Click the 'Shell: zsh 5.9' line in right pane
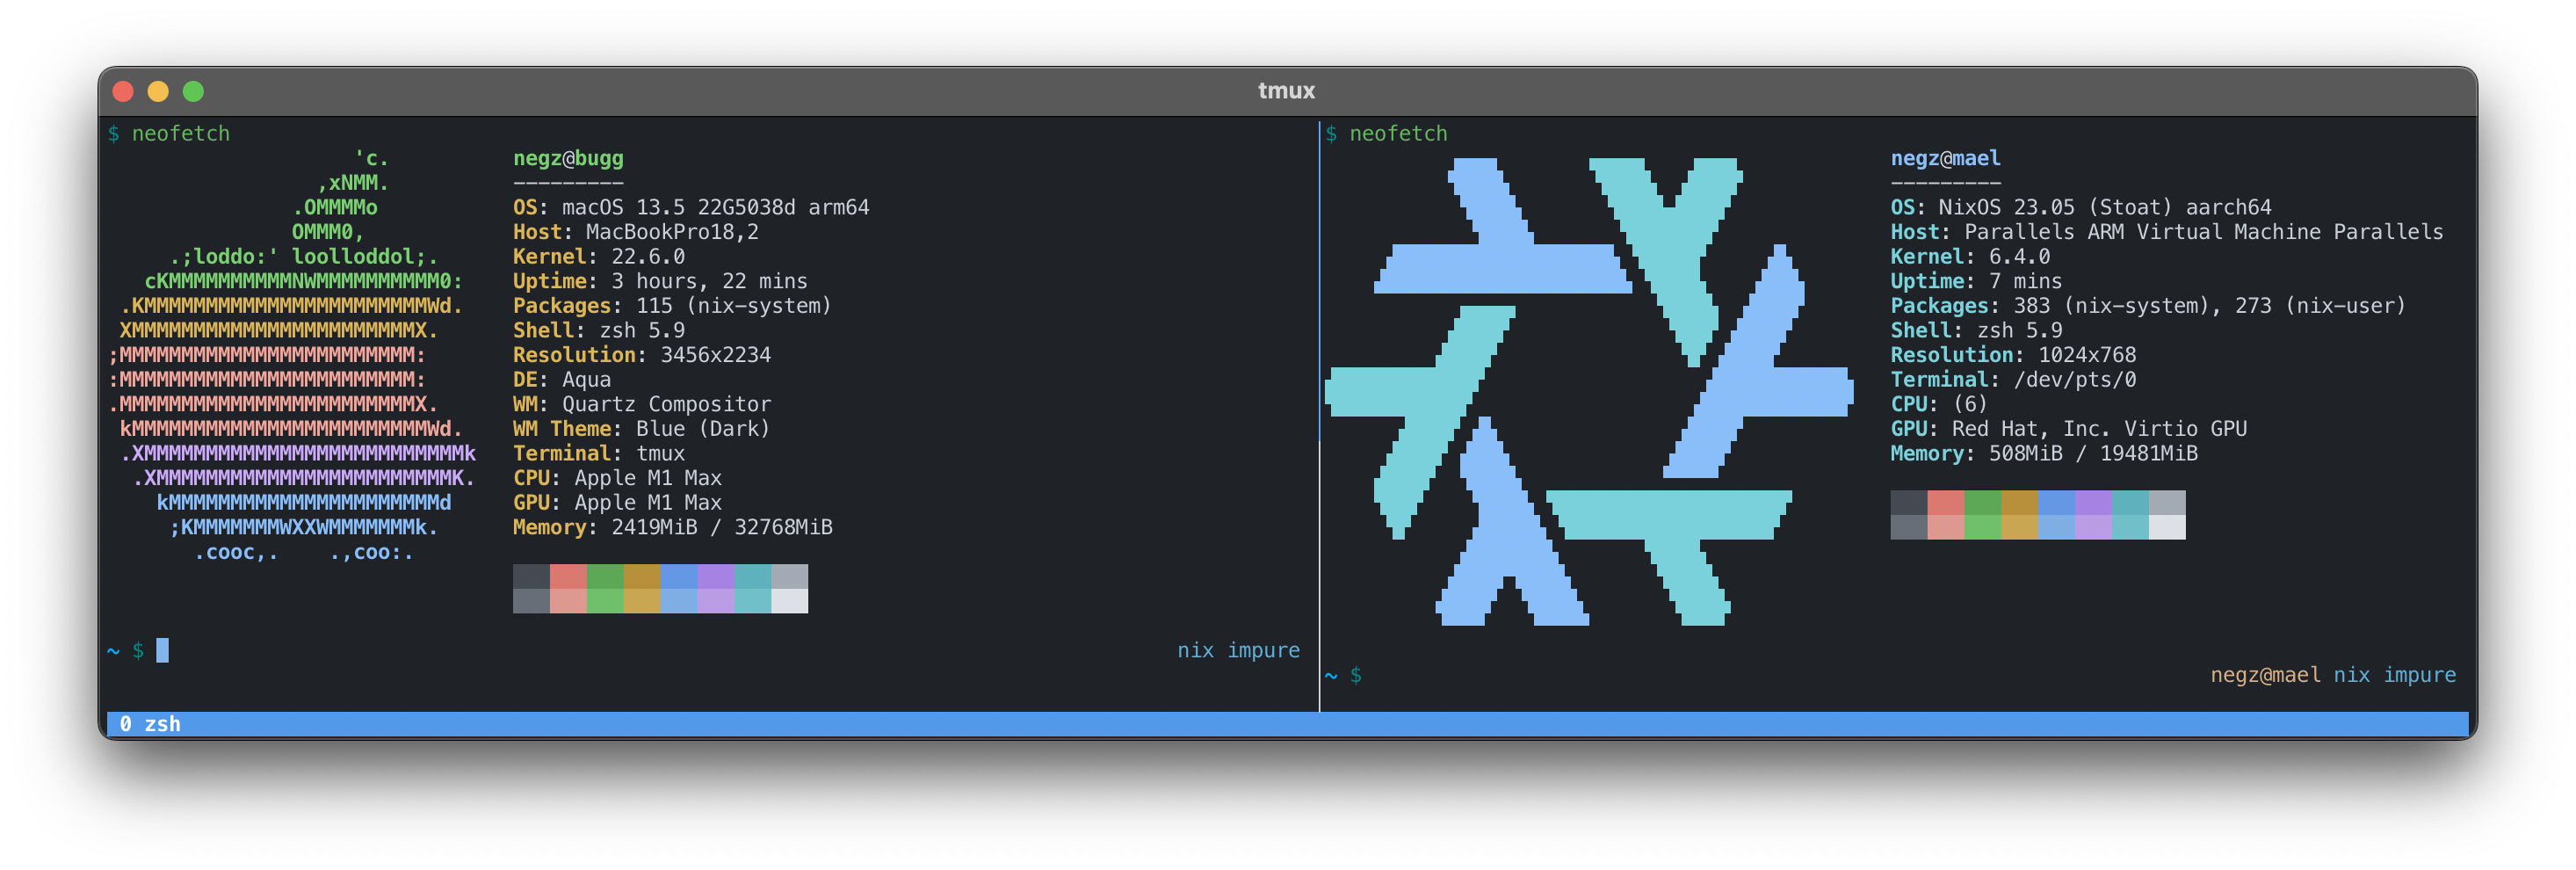The width and height of the screenshot is (2576, 870). 1976,330
